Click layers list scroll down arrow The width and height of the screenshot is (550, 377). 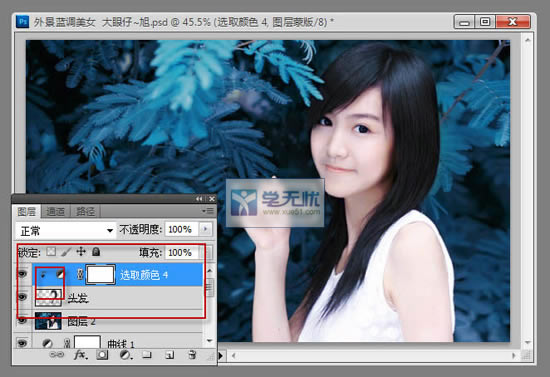click(210, 340)
